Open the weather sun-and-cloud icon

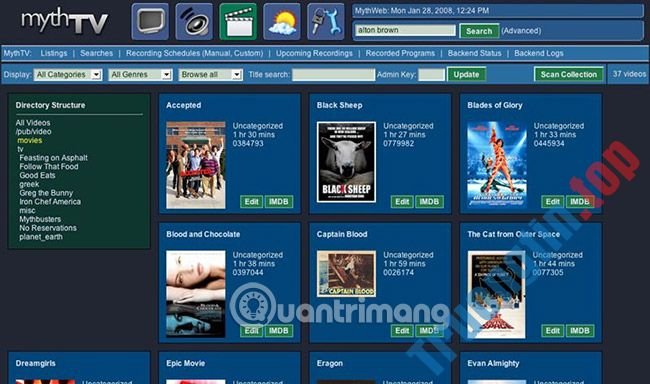[282, 22]
